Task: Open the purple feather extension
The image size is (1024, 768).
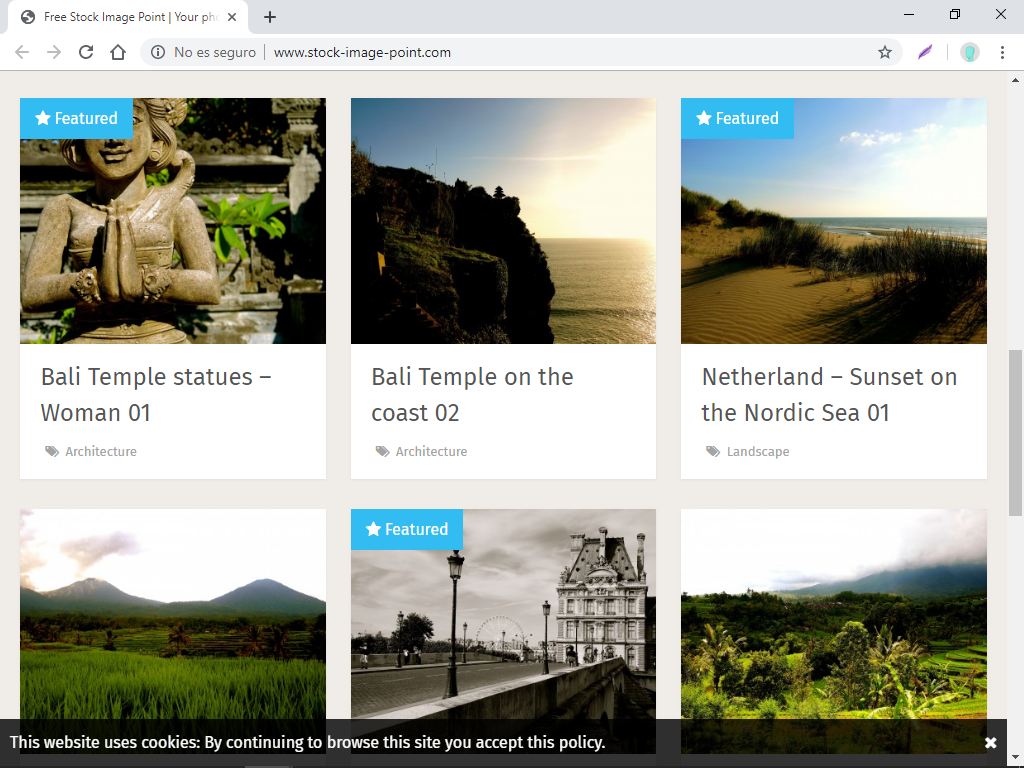Action: 925,52
